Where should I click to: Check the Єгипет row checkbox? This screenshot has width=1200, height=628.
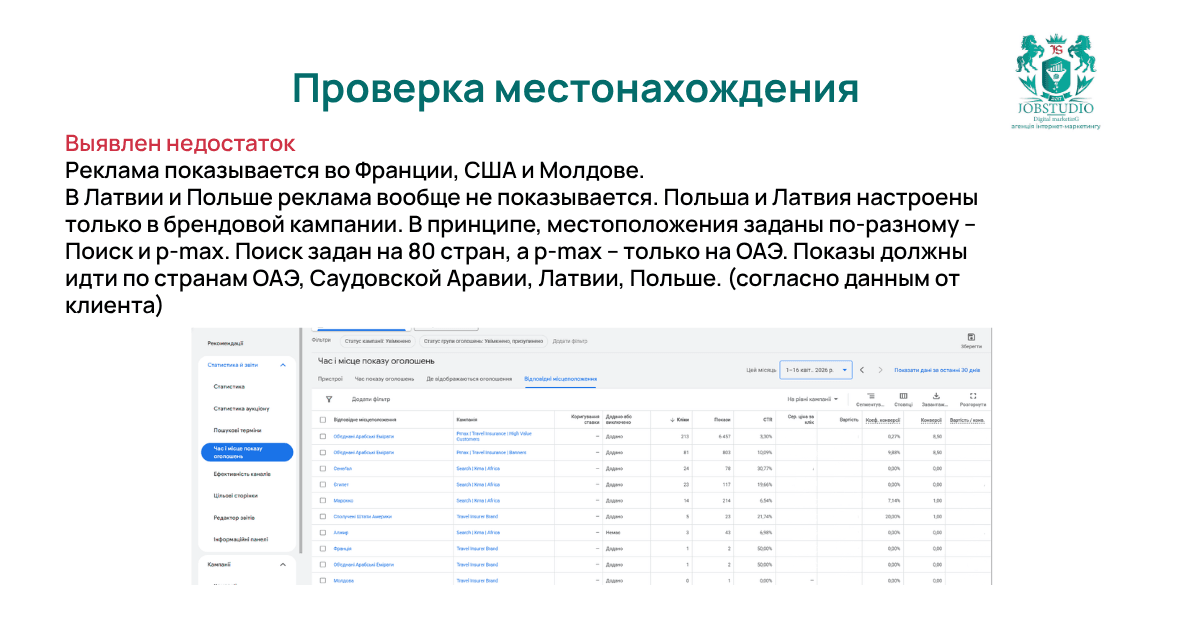point(323,484)
